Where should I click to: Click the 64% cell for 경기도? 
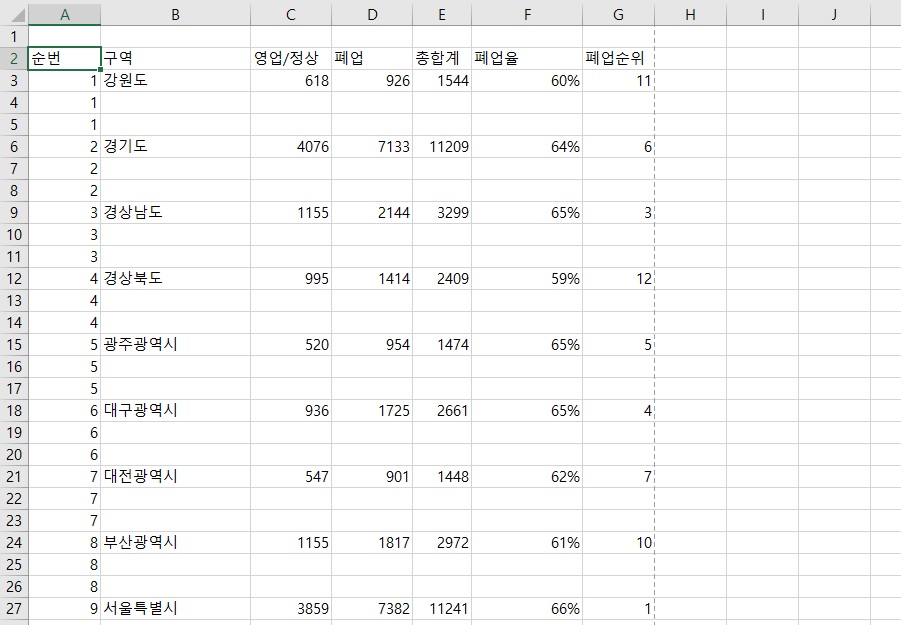pyautogui.click(x=527, y=146)
